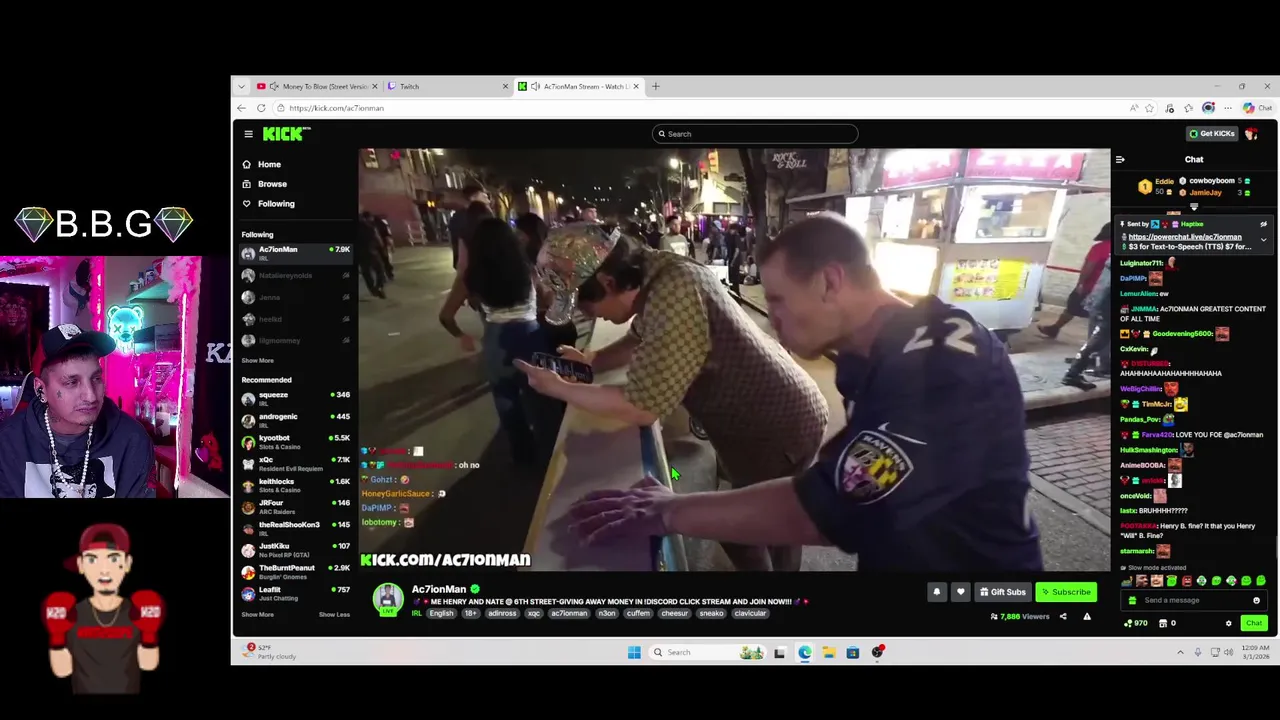The image size is (1280, 720).
Task: Open the chat gift shop icon
Action: pos(1163,623)
